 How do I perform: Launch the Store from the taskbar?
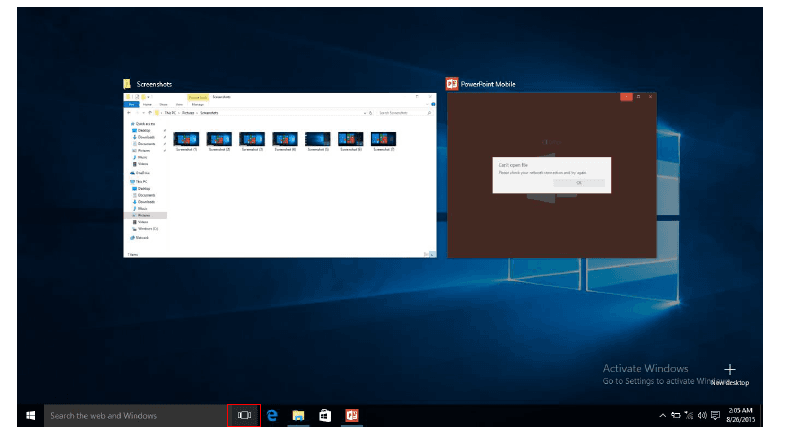pos(324,415)
